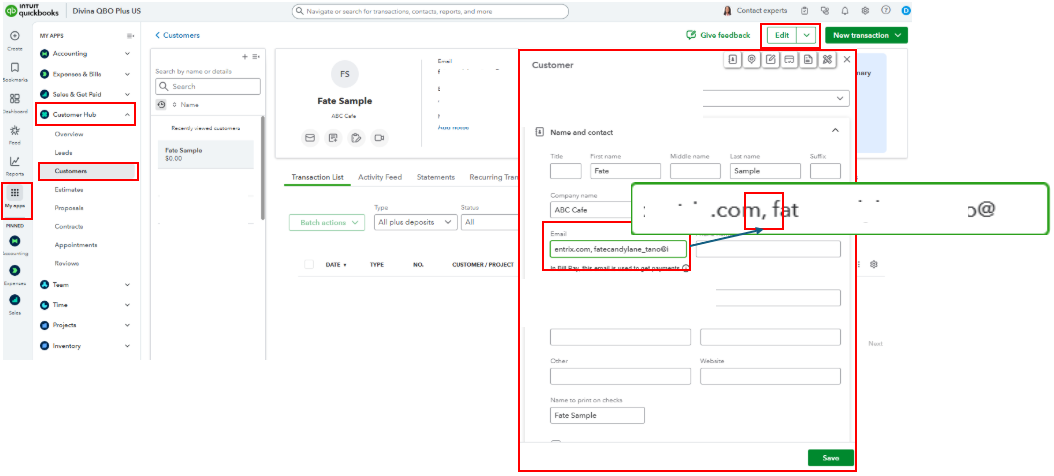Viewport: 1054px width, 476px height.
Task: Open the Reports chart icon in the left rail
Action: pyautogui.click(x=15, y=161)
